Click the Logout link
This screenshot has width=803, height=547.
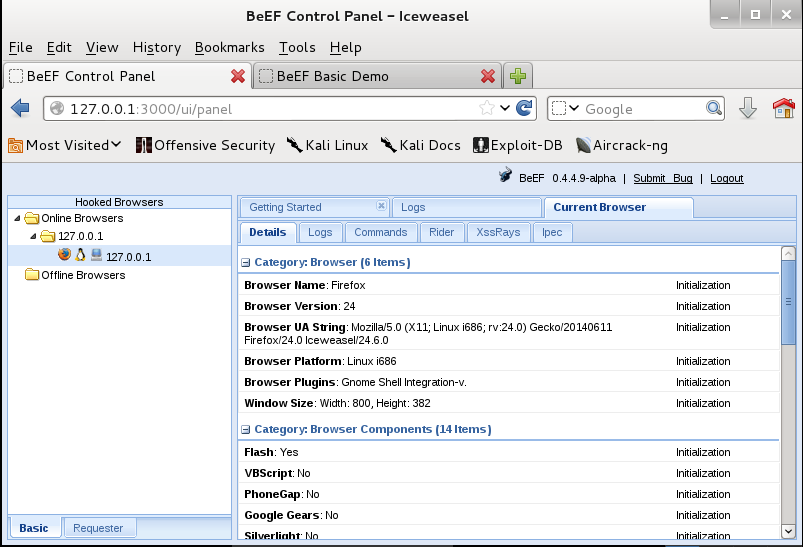pos(727,178)
